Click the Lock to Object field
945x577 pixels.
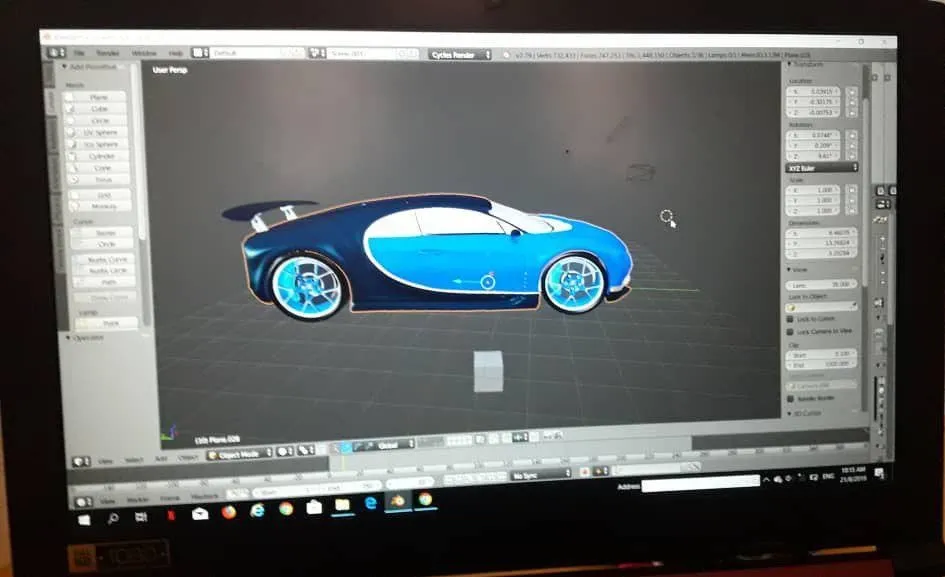tap(821, 307)
